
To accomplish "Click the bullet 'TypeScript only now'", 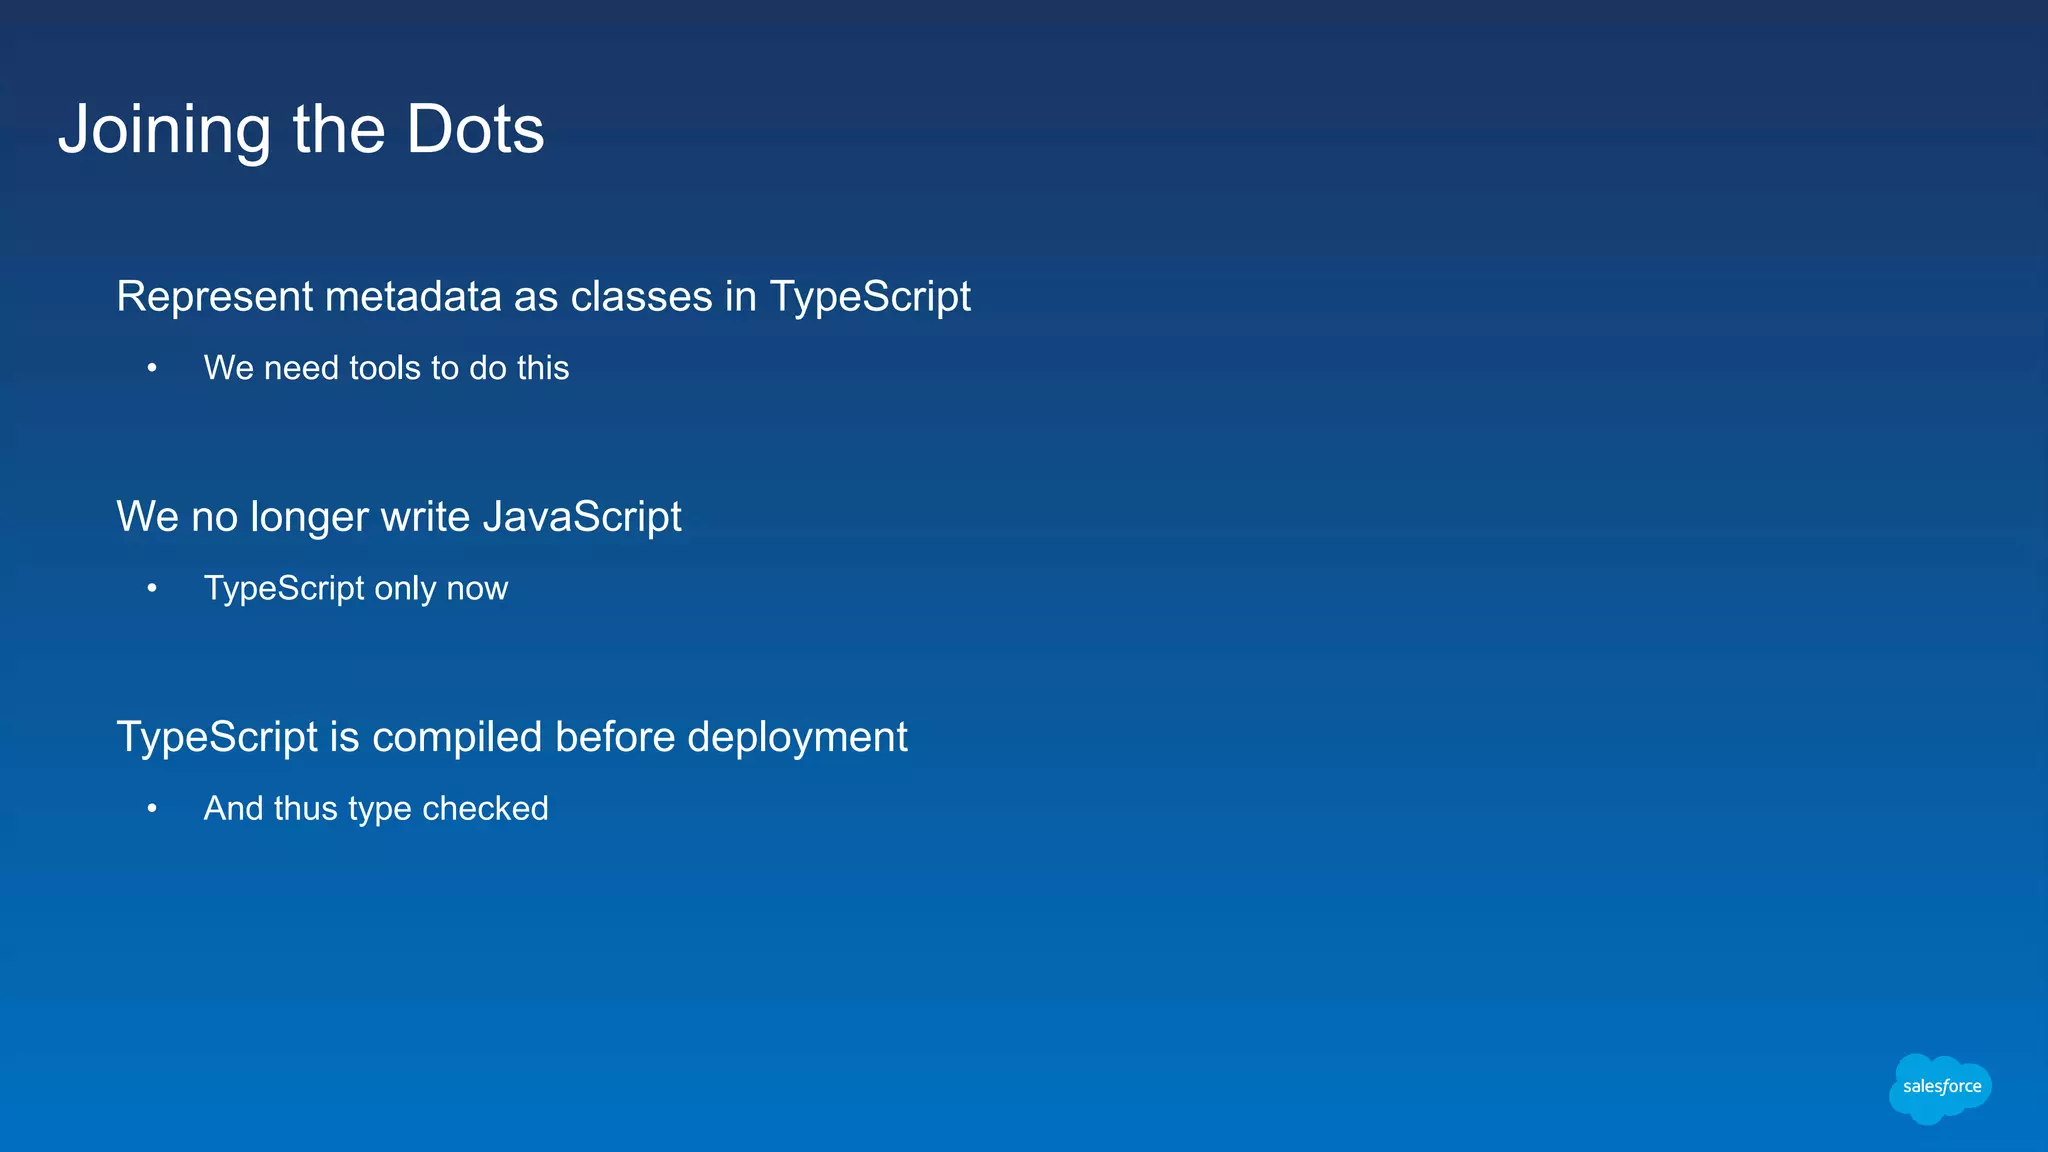I will [x=356, y=589].
